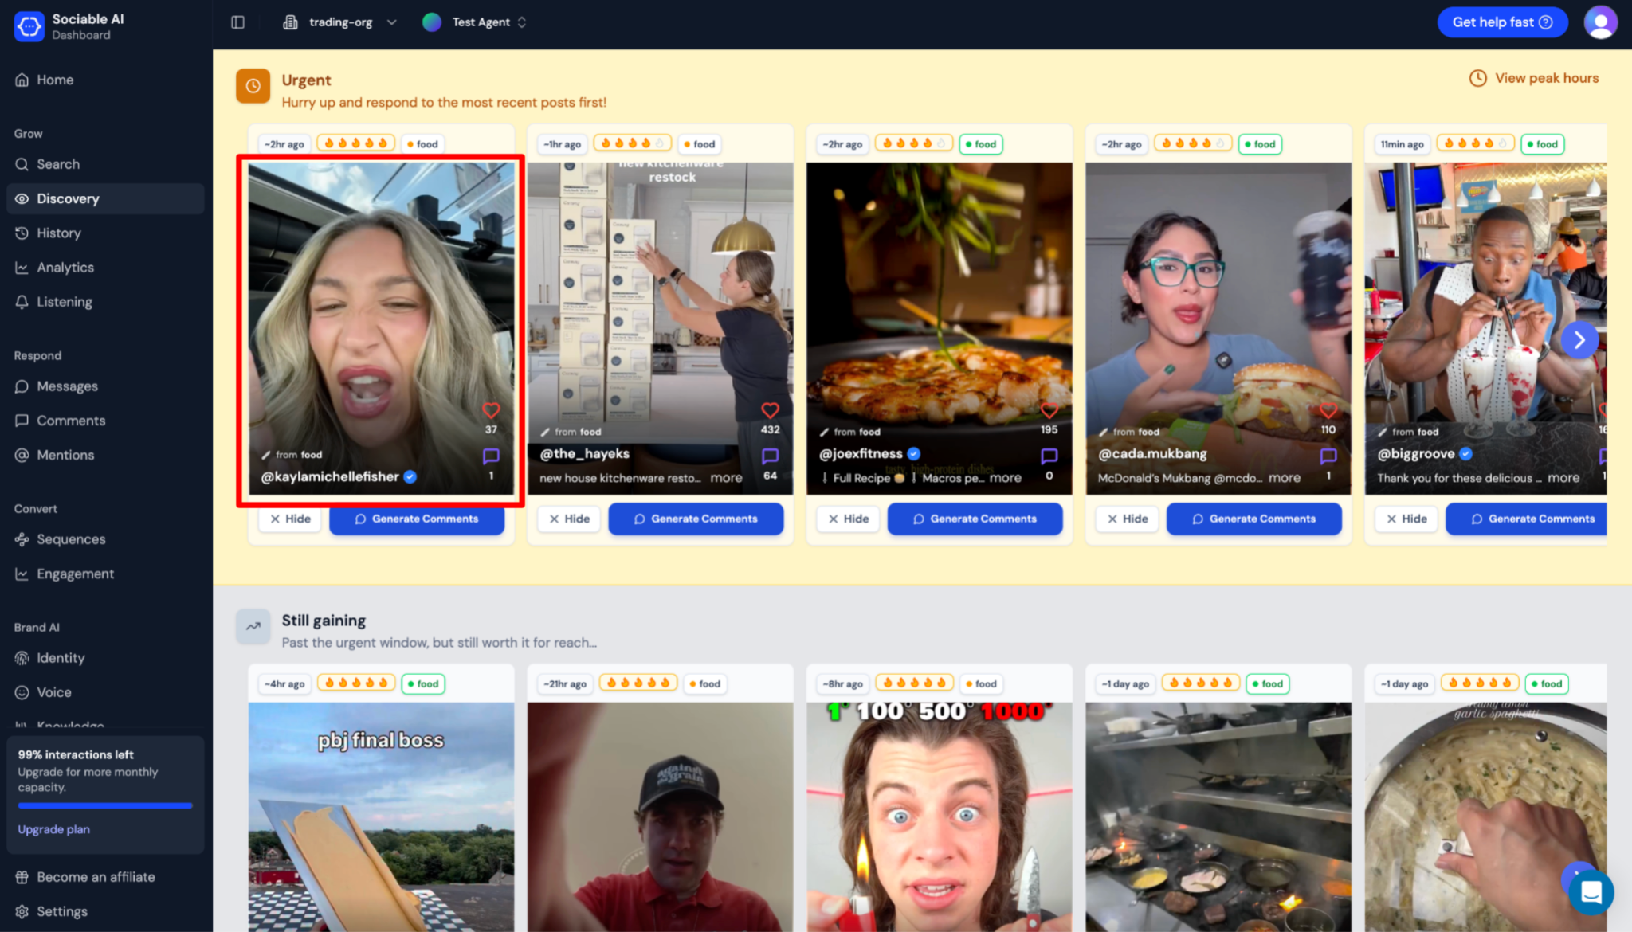
Task: Click the comment icon on joexfitness post
Action: pyautogui.click(x=1049, y=456)
